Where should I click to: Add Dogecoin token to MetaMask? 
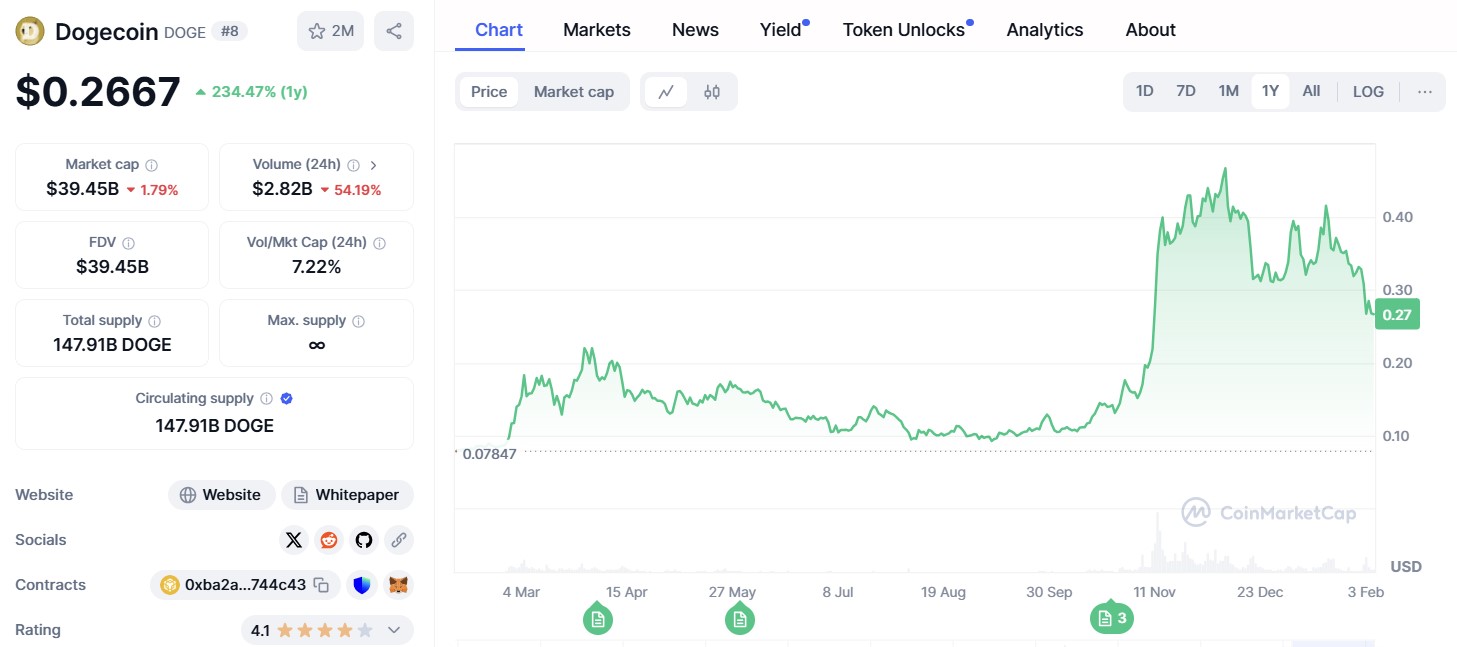[397, 584]
